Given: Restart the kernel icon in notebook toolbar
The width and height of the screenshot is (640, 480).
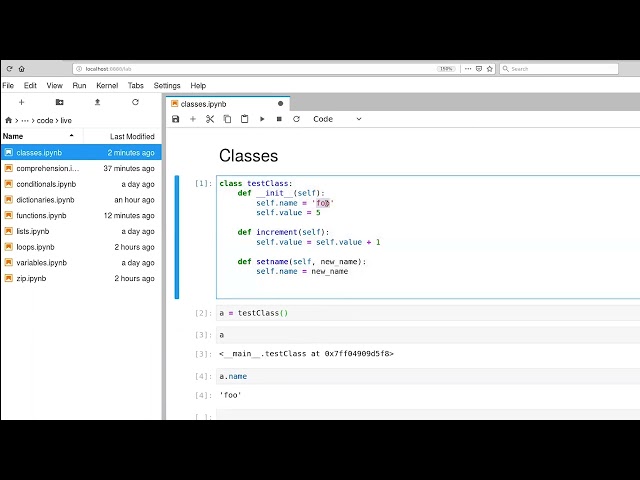Looking at the screenshot, I should coord(296,119).
